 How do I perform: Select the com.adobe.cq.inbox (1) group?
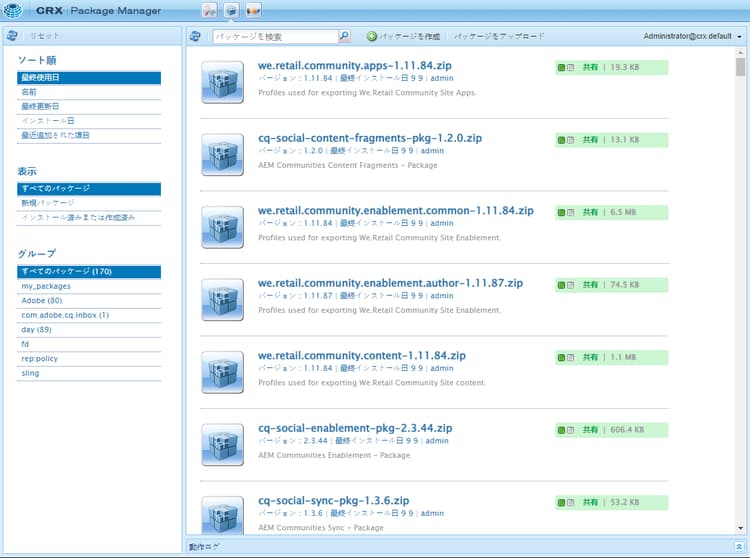coord(88,315)
